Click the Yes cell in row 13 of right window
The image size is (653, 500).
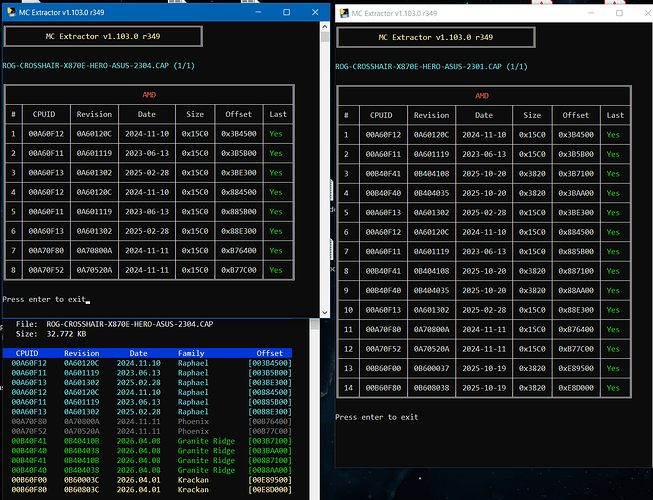tap(613, 368)
